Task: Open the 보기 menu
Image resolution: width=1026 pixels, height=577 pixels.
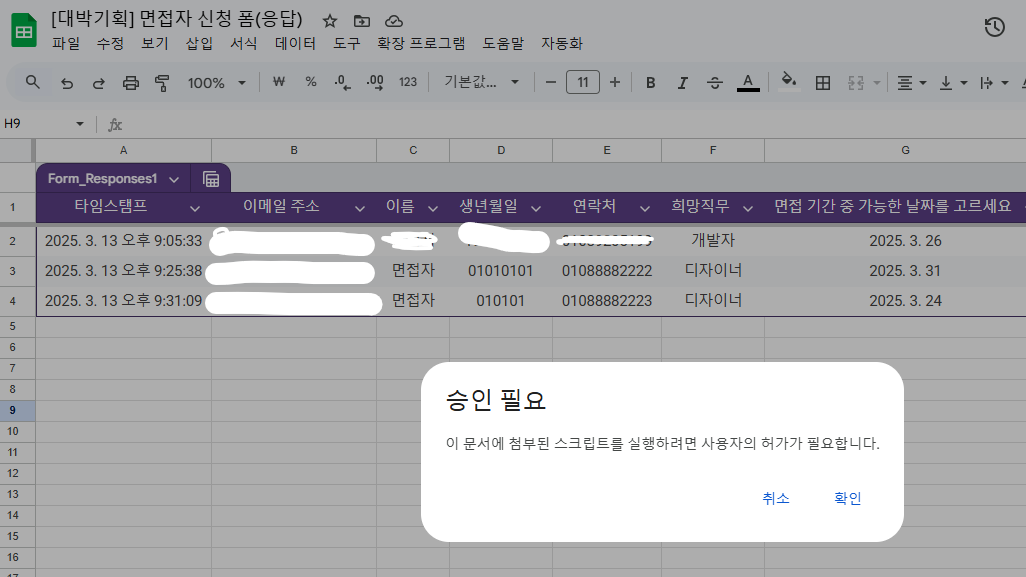Action: [x=155, y=44]
